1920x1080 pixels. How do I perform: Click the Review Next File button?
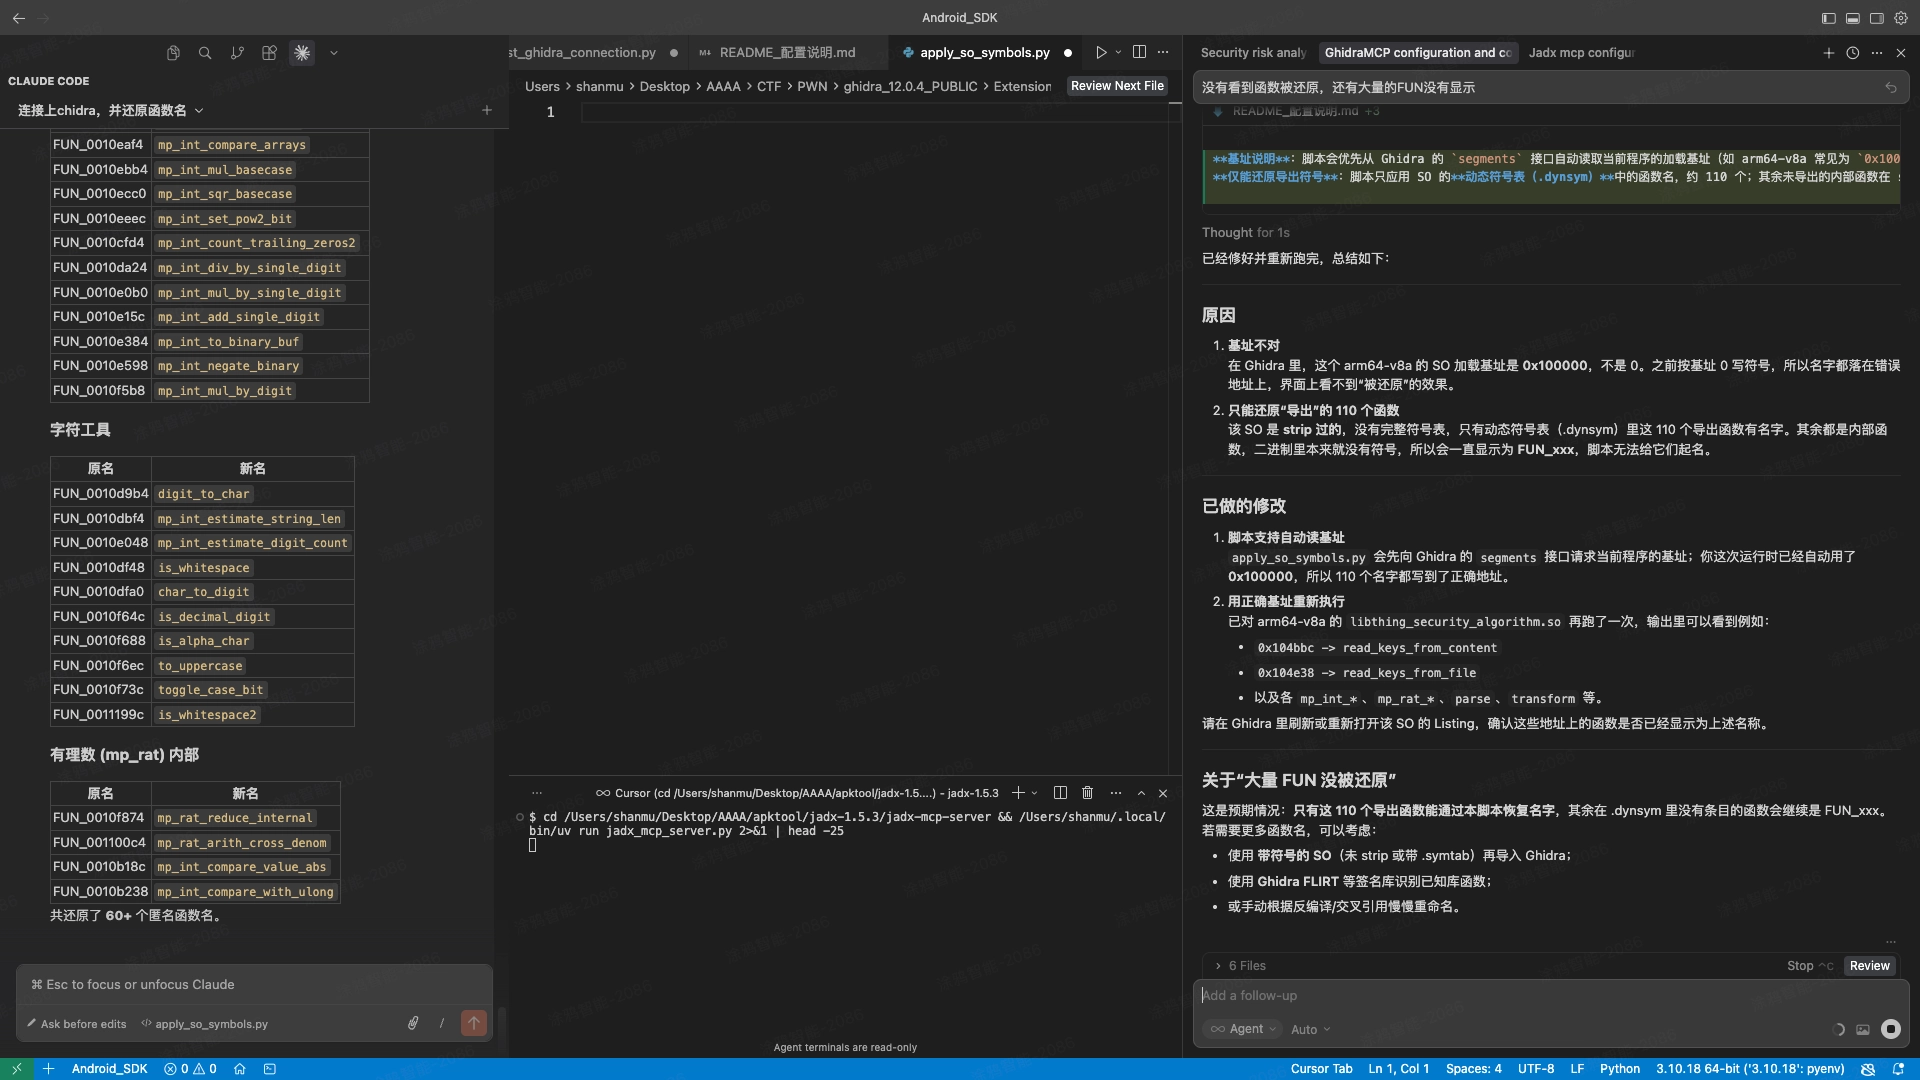click(1117, 86)
